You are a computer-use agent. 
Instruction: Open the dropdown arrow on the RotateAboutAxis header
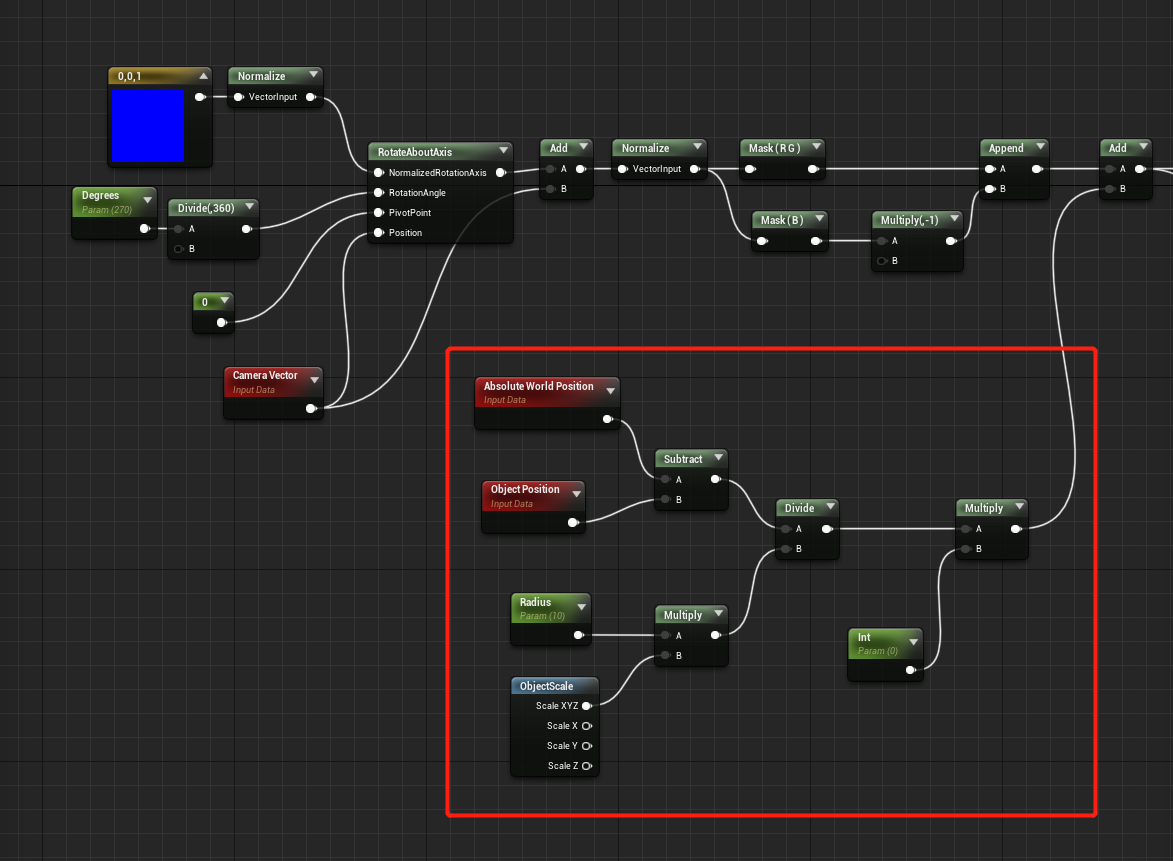pyautogui.click(x=505, y=151)
